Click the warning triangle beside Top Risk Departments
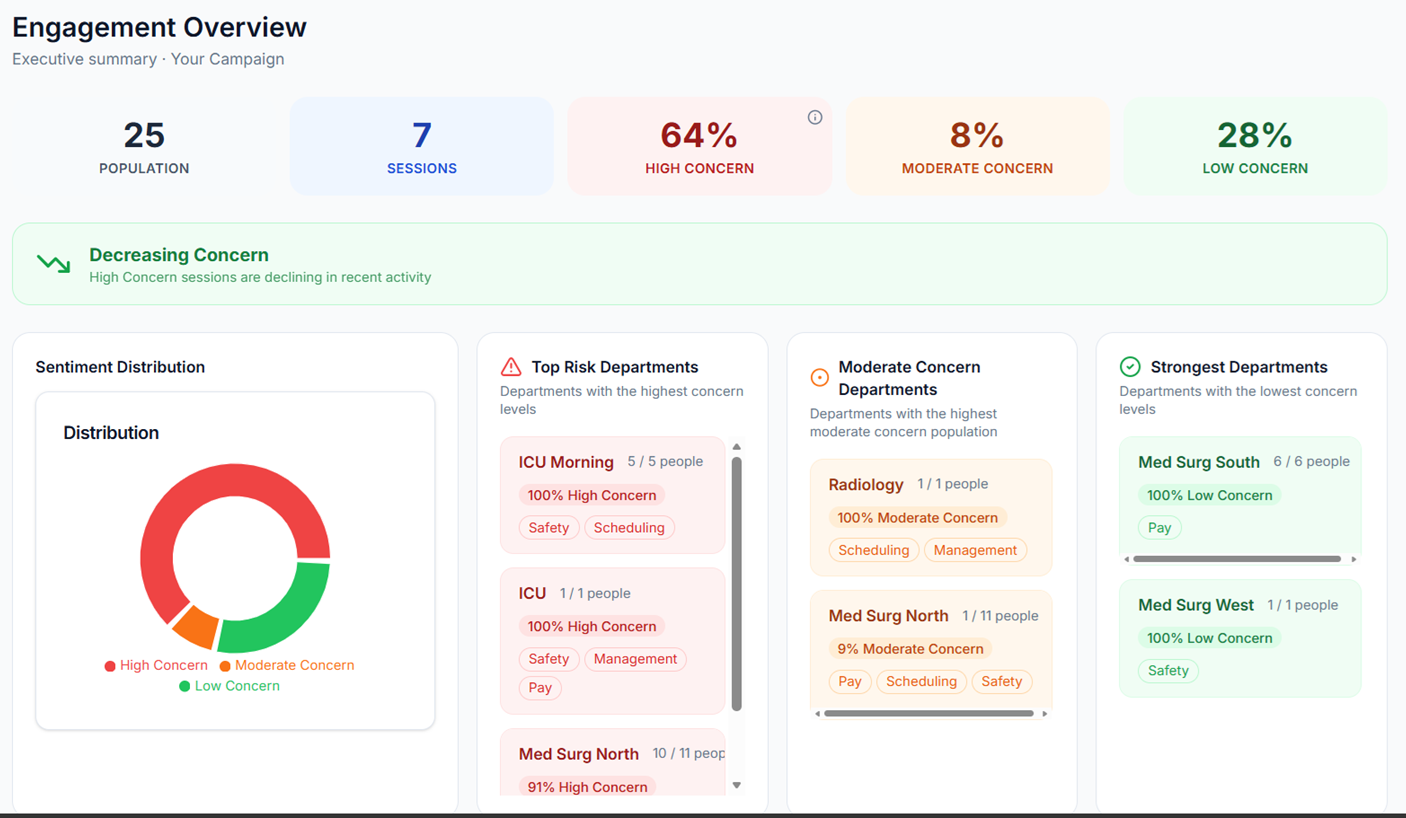 (x=511, y=367)
